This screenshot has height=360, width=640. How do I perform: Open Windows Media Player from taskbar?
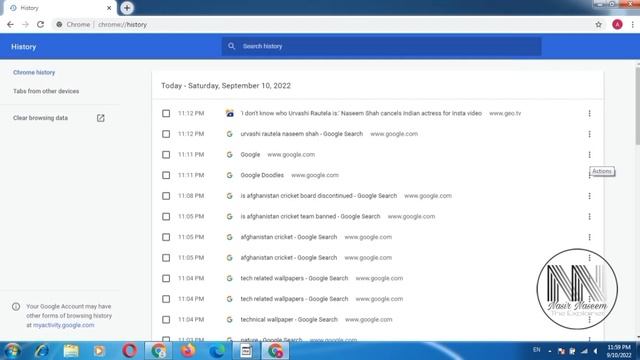tap(99, 351)
